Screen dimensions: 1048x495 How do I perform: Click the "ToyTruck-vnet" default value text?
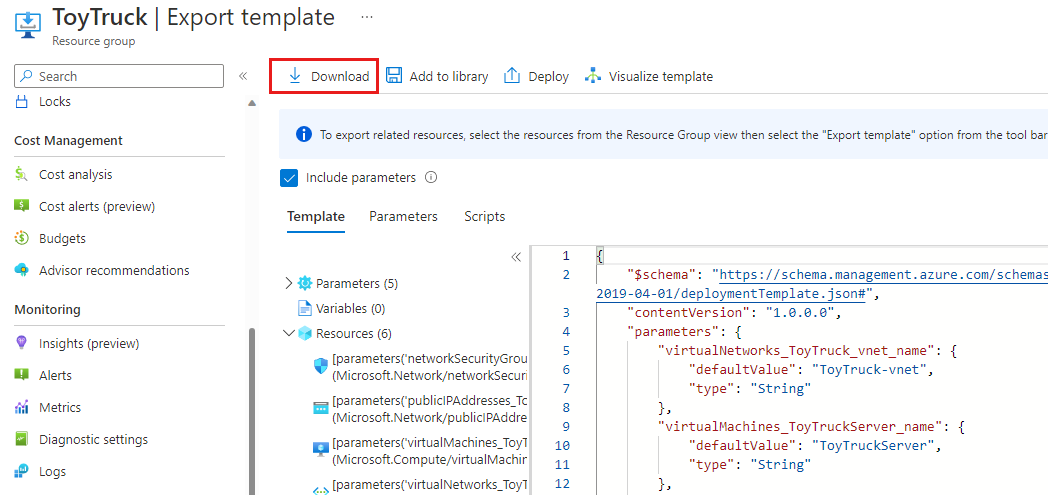(x=871, y=369)
